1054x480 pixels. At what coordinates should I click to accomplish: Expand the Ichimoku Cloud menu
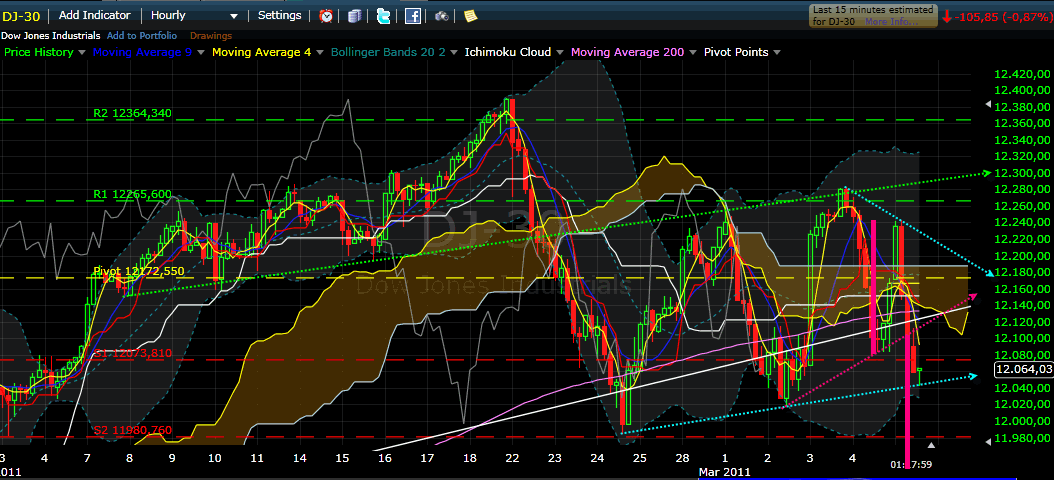(x=559, y=52)
